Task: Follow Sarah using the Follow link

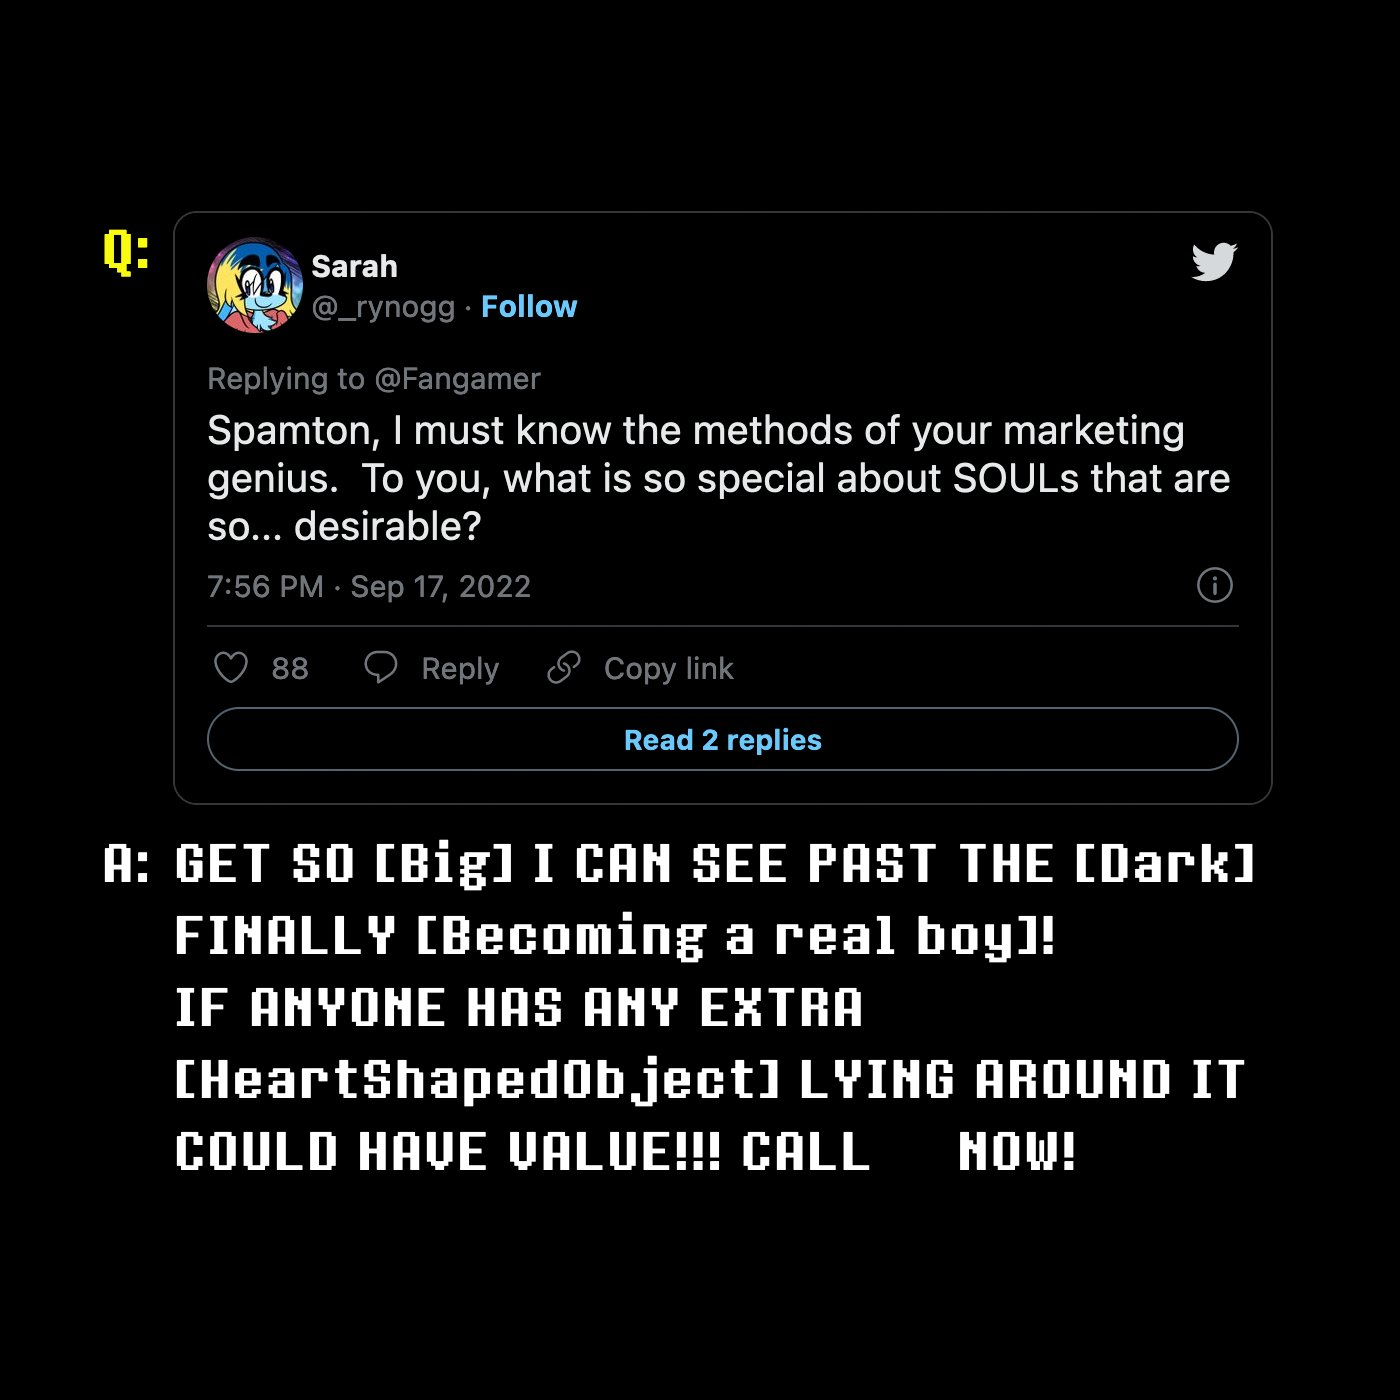Action: click(529, 307)
